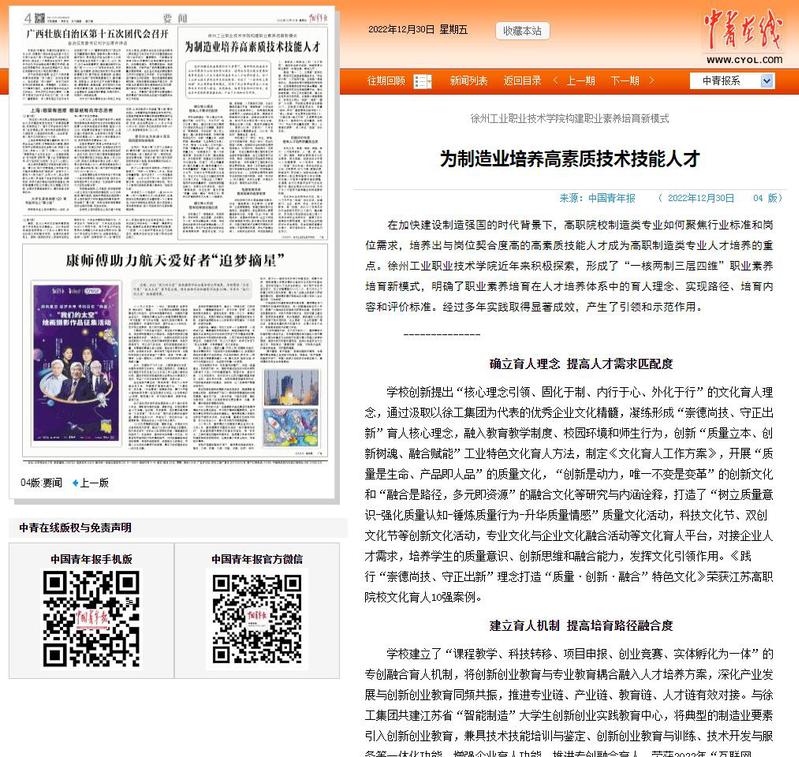Screen dimensions: 799x757
Task: Open the 中青报系 dropdown
Action: point(738,81)
